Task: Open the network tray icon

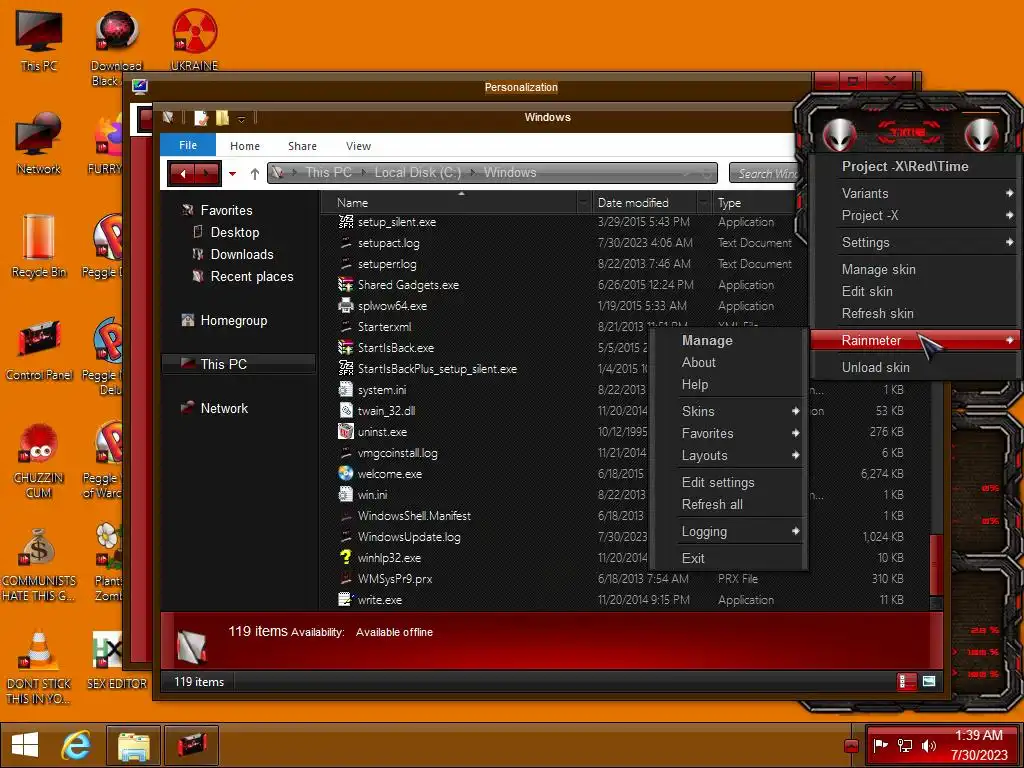Action: (x=904, y=745)
